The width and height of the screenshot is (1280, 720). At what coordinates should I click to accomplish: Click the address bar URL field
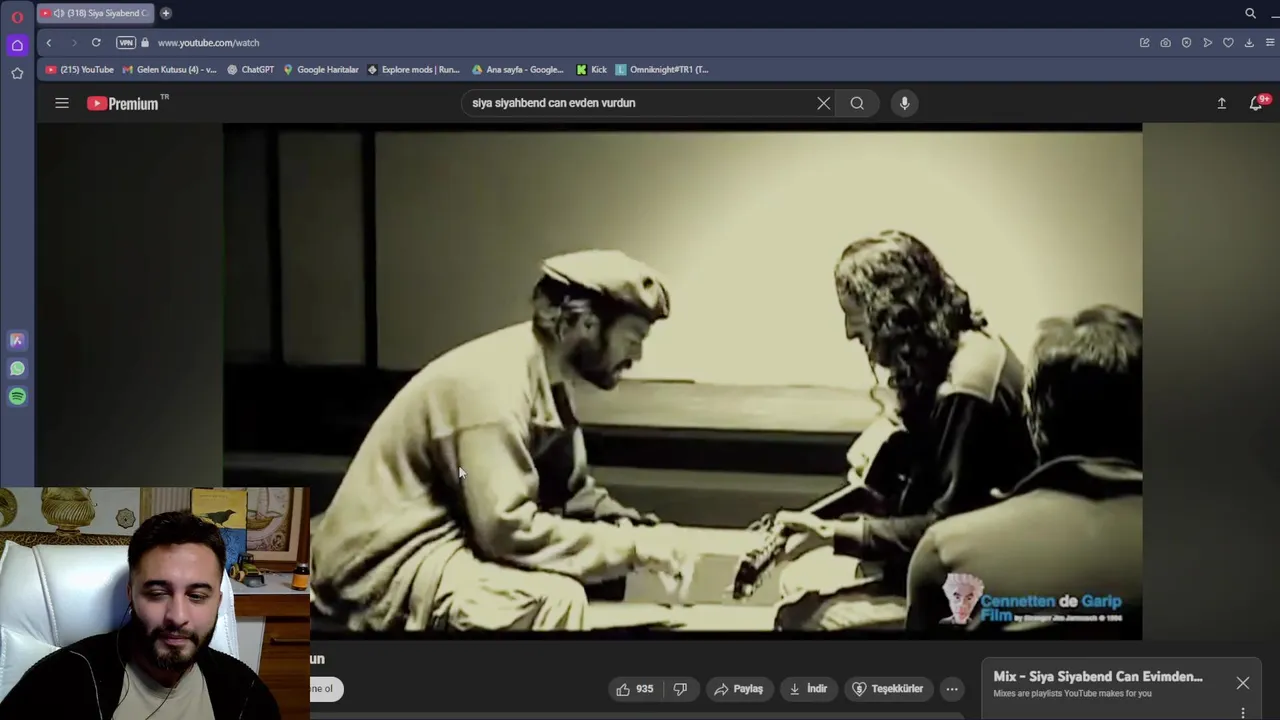point(208,43)
